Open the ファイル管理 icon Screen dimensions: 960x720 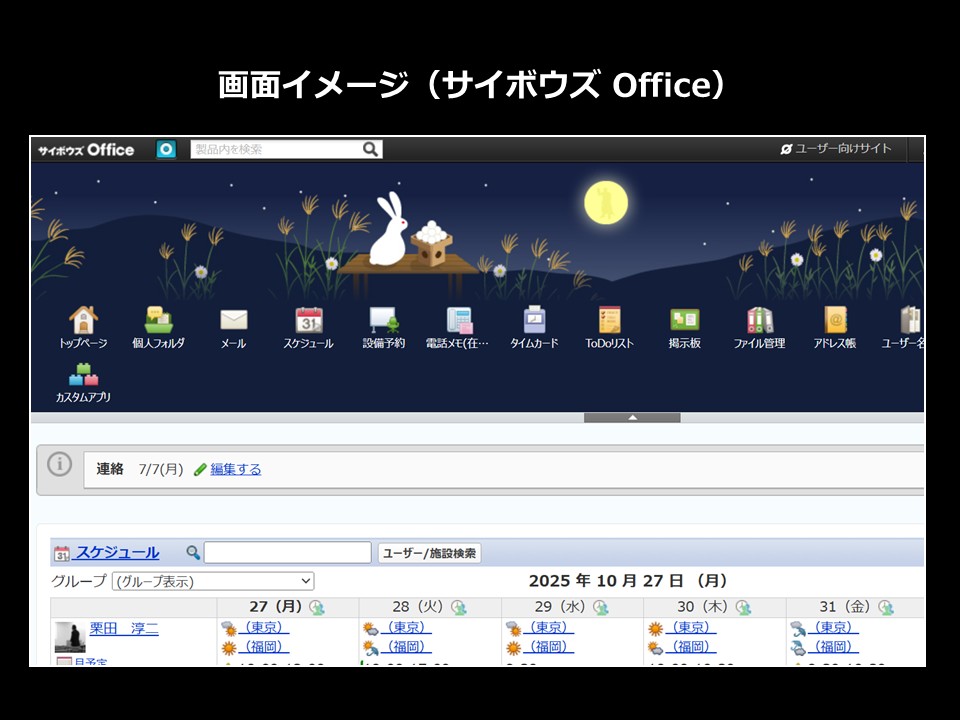[760, 321]
